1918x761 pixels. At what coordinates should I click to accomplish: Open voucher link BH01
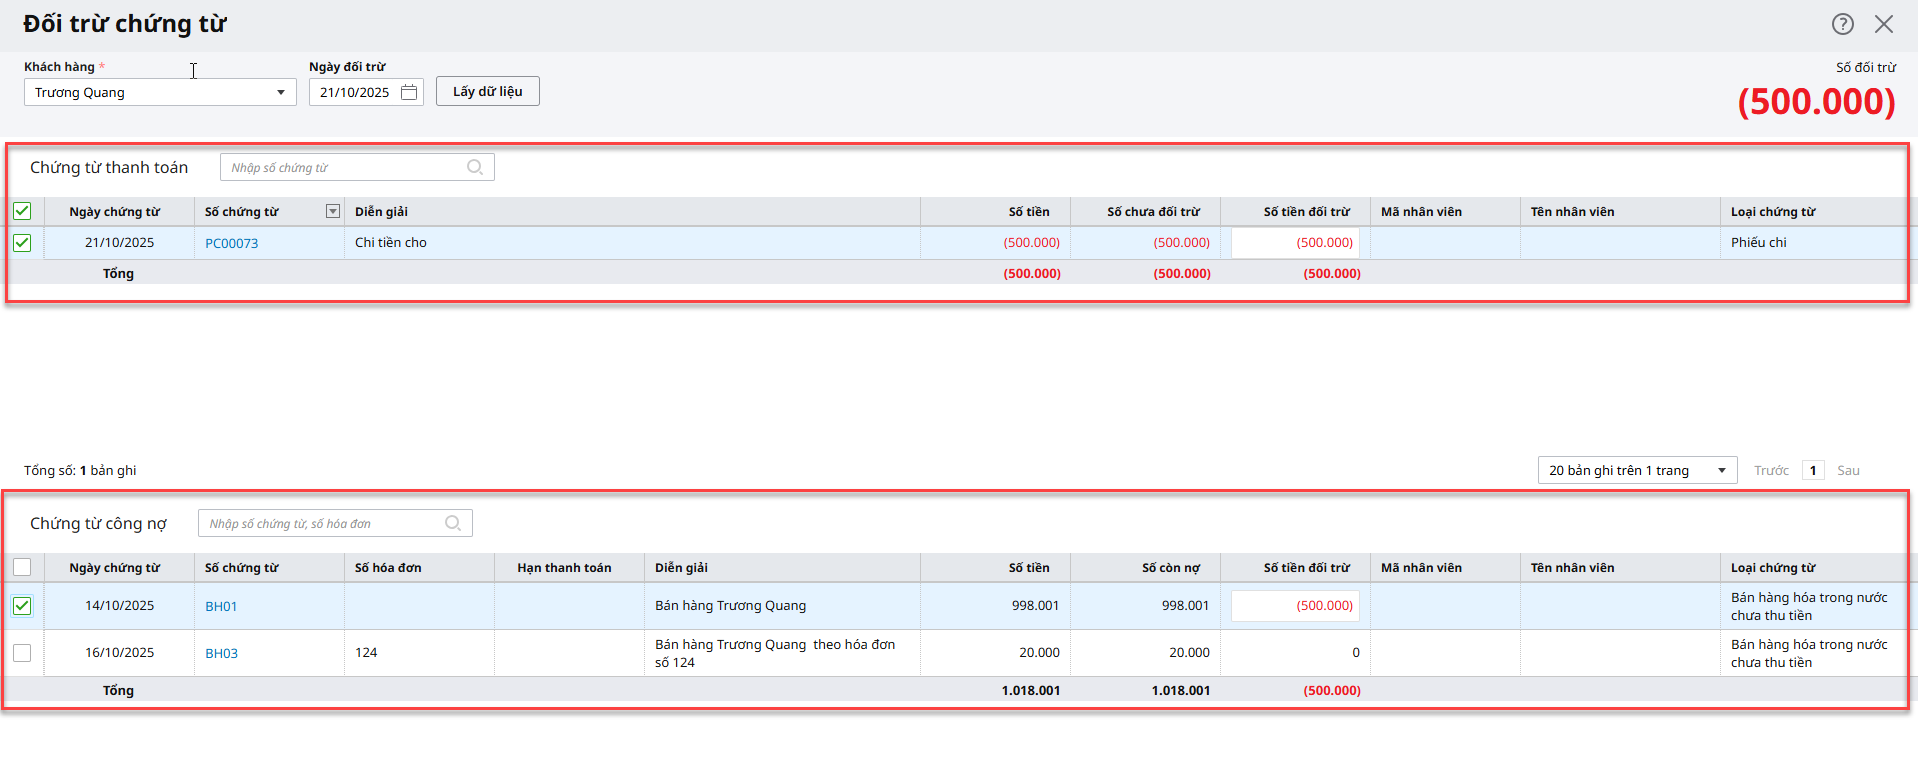pyautogui.click(x=221, y=606)
